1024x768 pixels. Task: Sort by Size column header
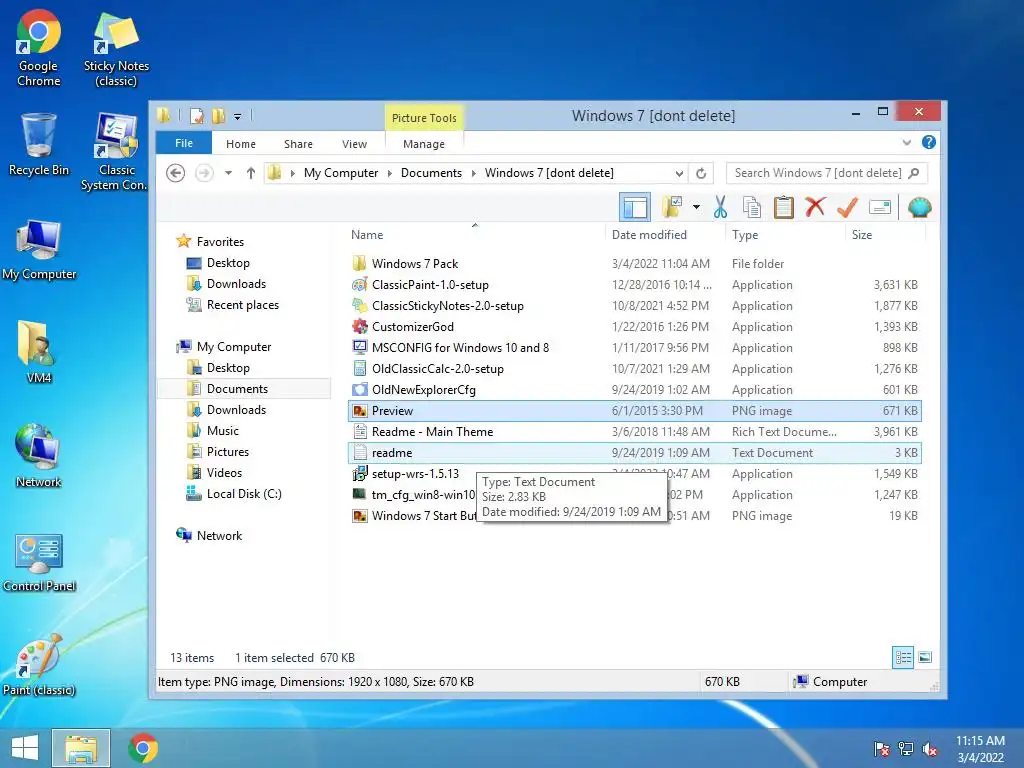861,234
